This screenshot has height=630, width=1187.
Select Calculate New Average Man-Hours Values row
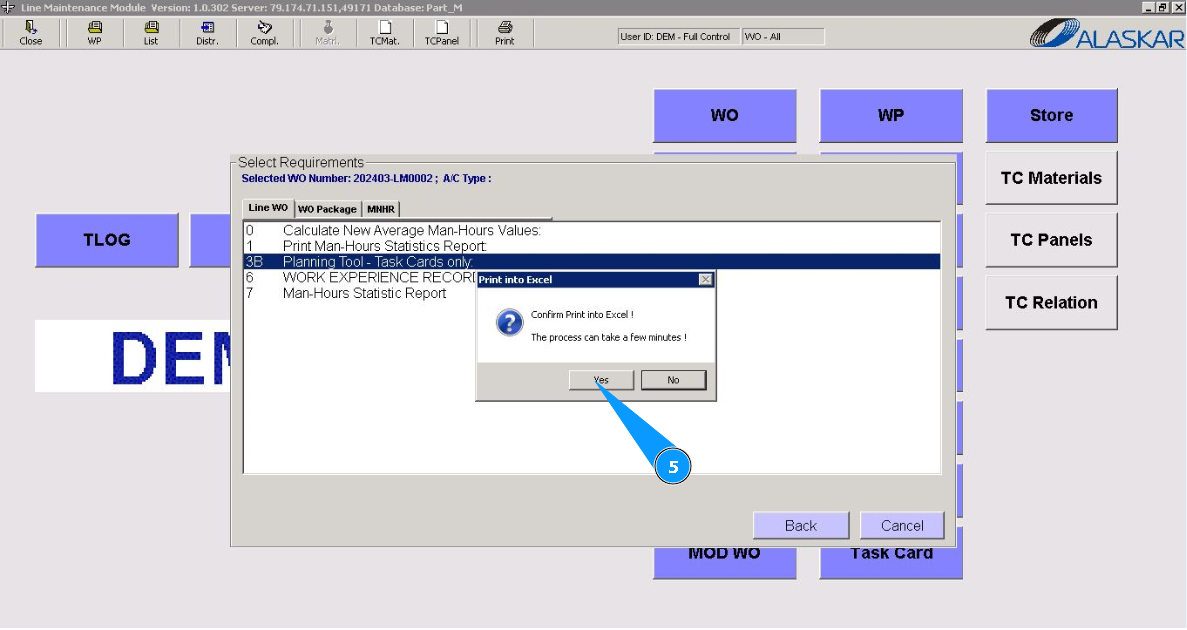pyautogui.click(x=591, y=230)
